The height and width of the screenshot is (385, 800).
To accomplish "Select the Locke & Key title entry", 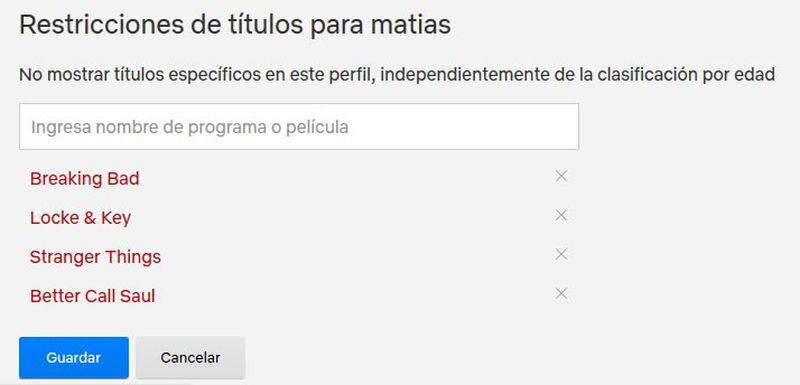I will [81, 218].
